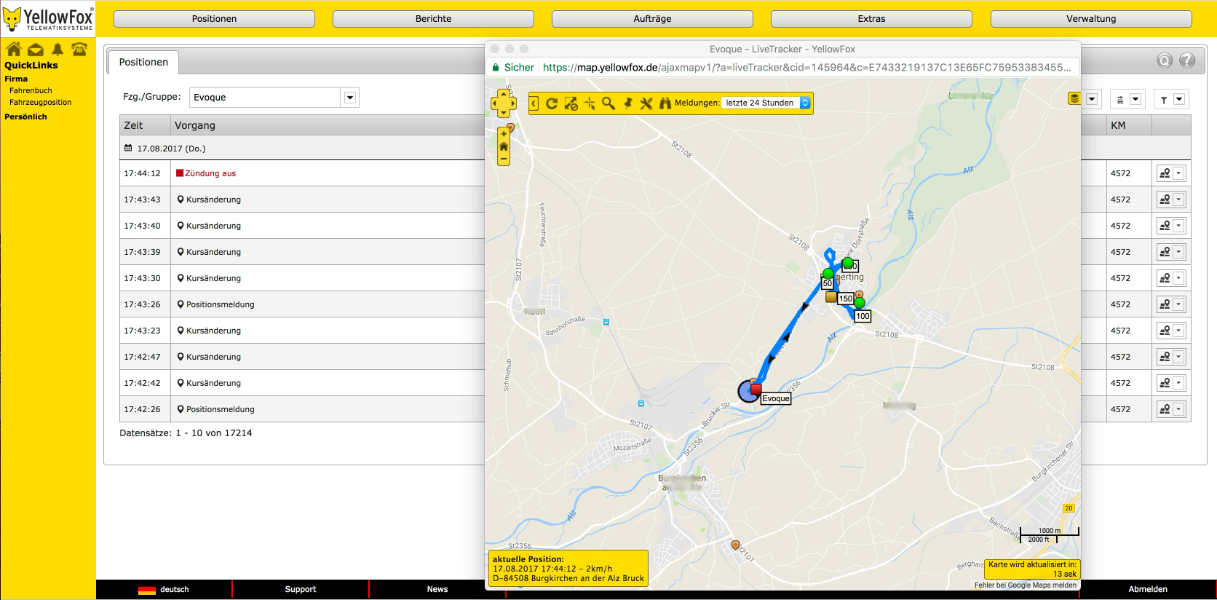Select the magnifier search tool on map
This screenshot has height=600, width=1217.
coord(608,103)
